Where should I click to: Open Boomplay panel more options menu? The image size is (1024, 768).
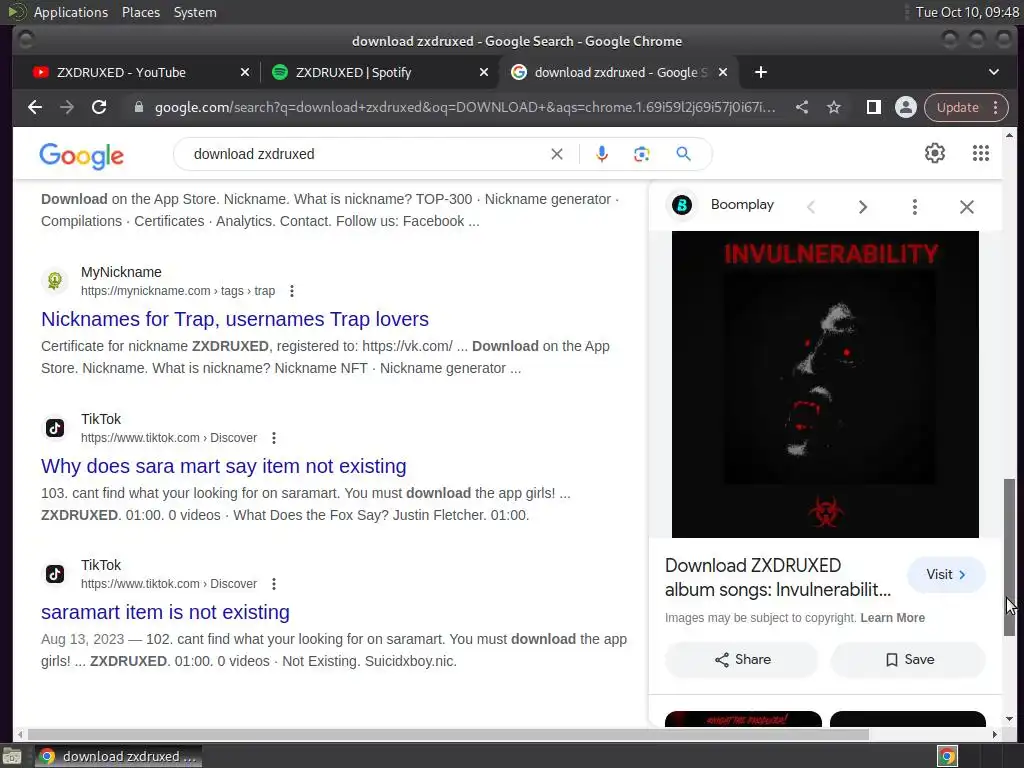(914, 207)
